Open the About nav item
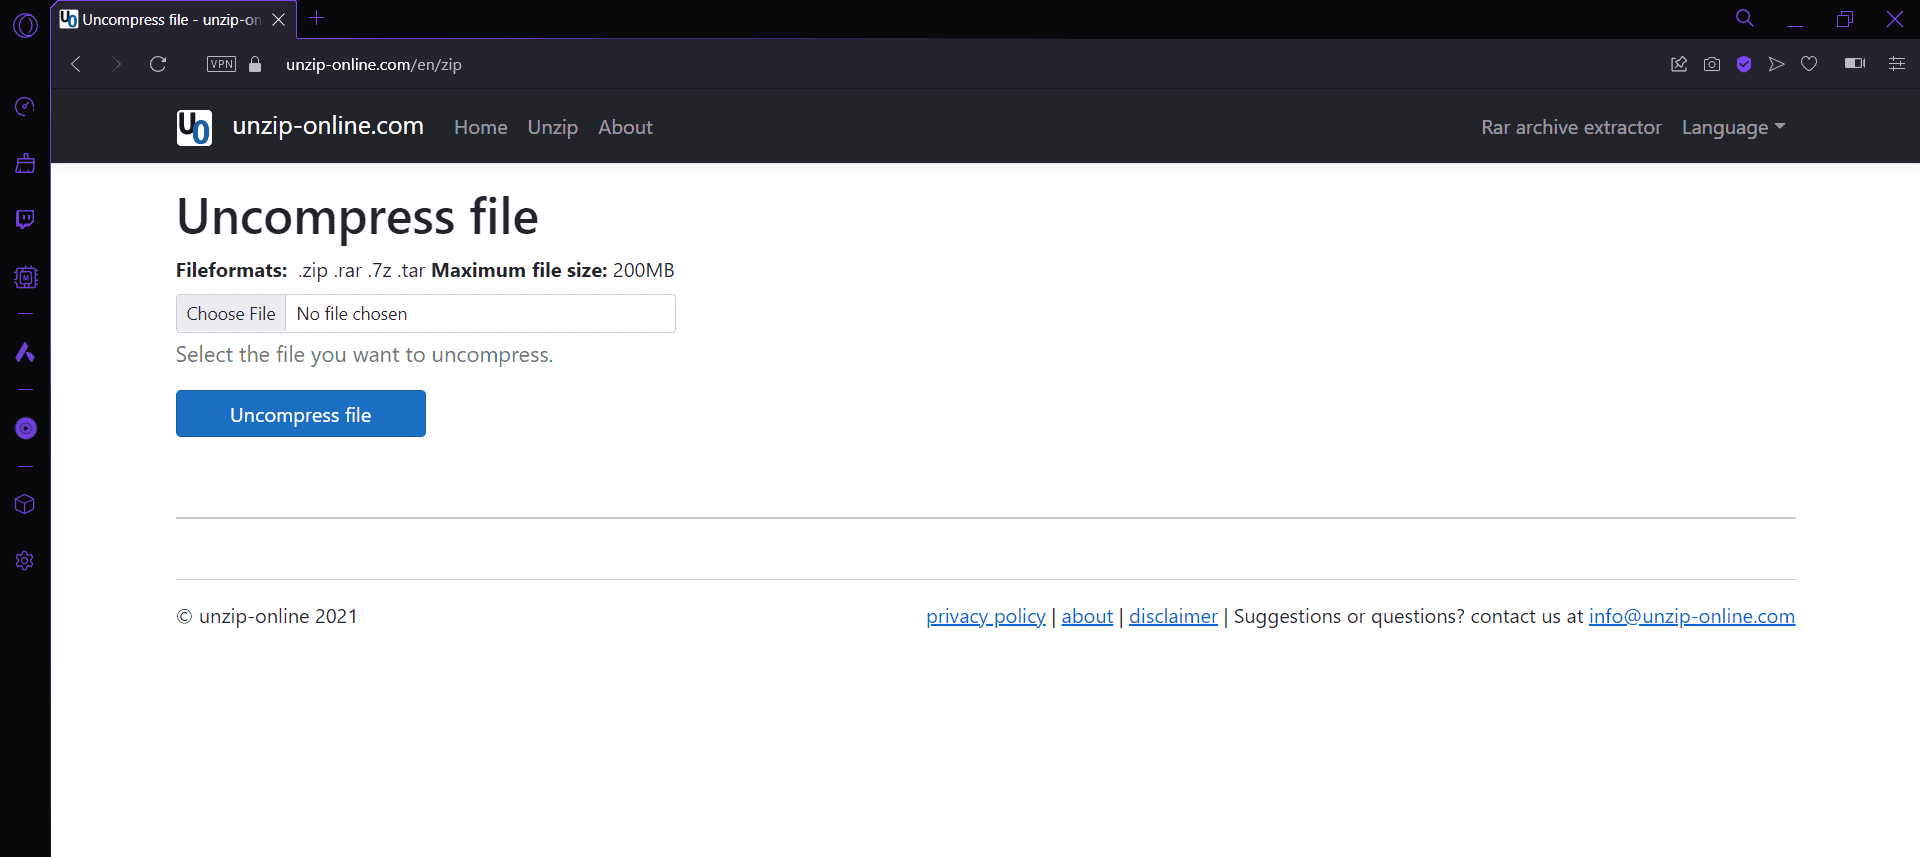 click(x=625, y=127)
